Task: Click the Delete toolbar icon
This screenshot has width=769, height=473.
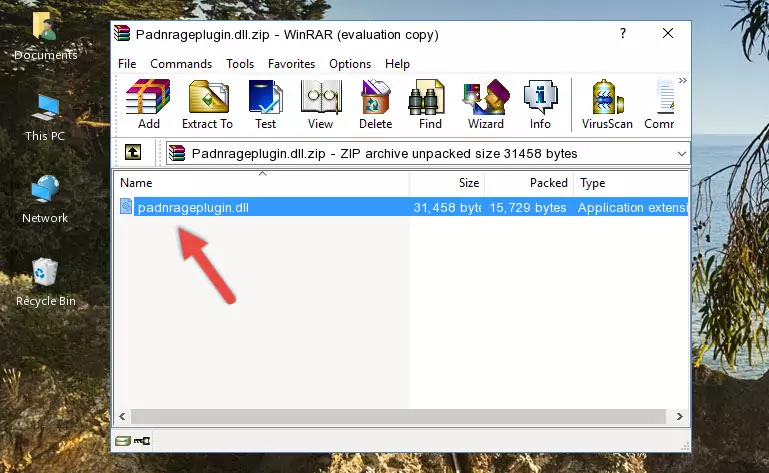Action: point(375,104)
